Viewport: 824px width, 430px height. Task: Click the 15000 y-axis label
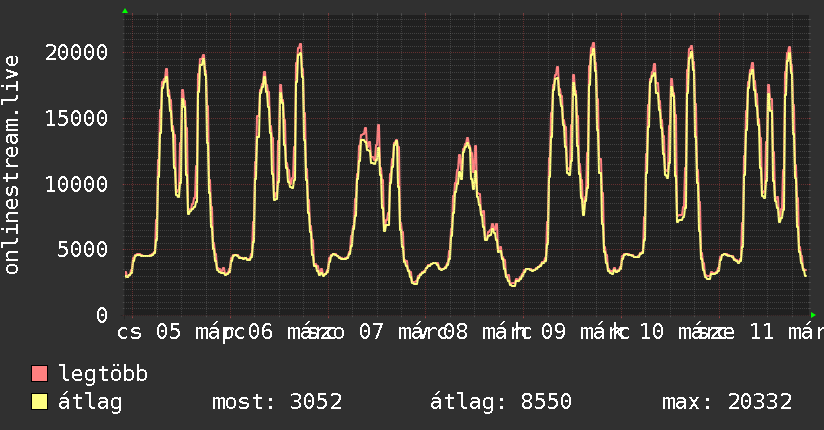[76, 118]
